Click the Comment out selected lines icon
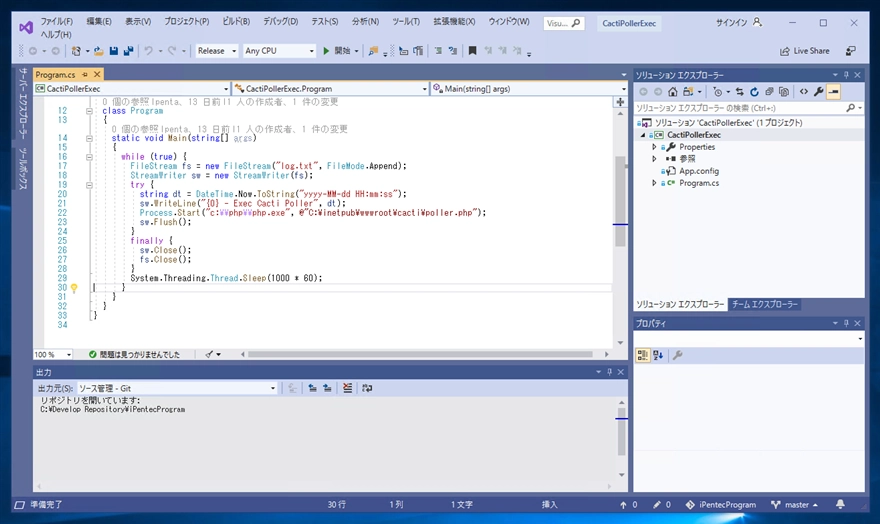The image size is (880, 524). 438,51
